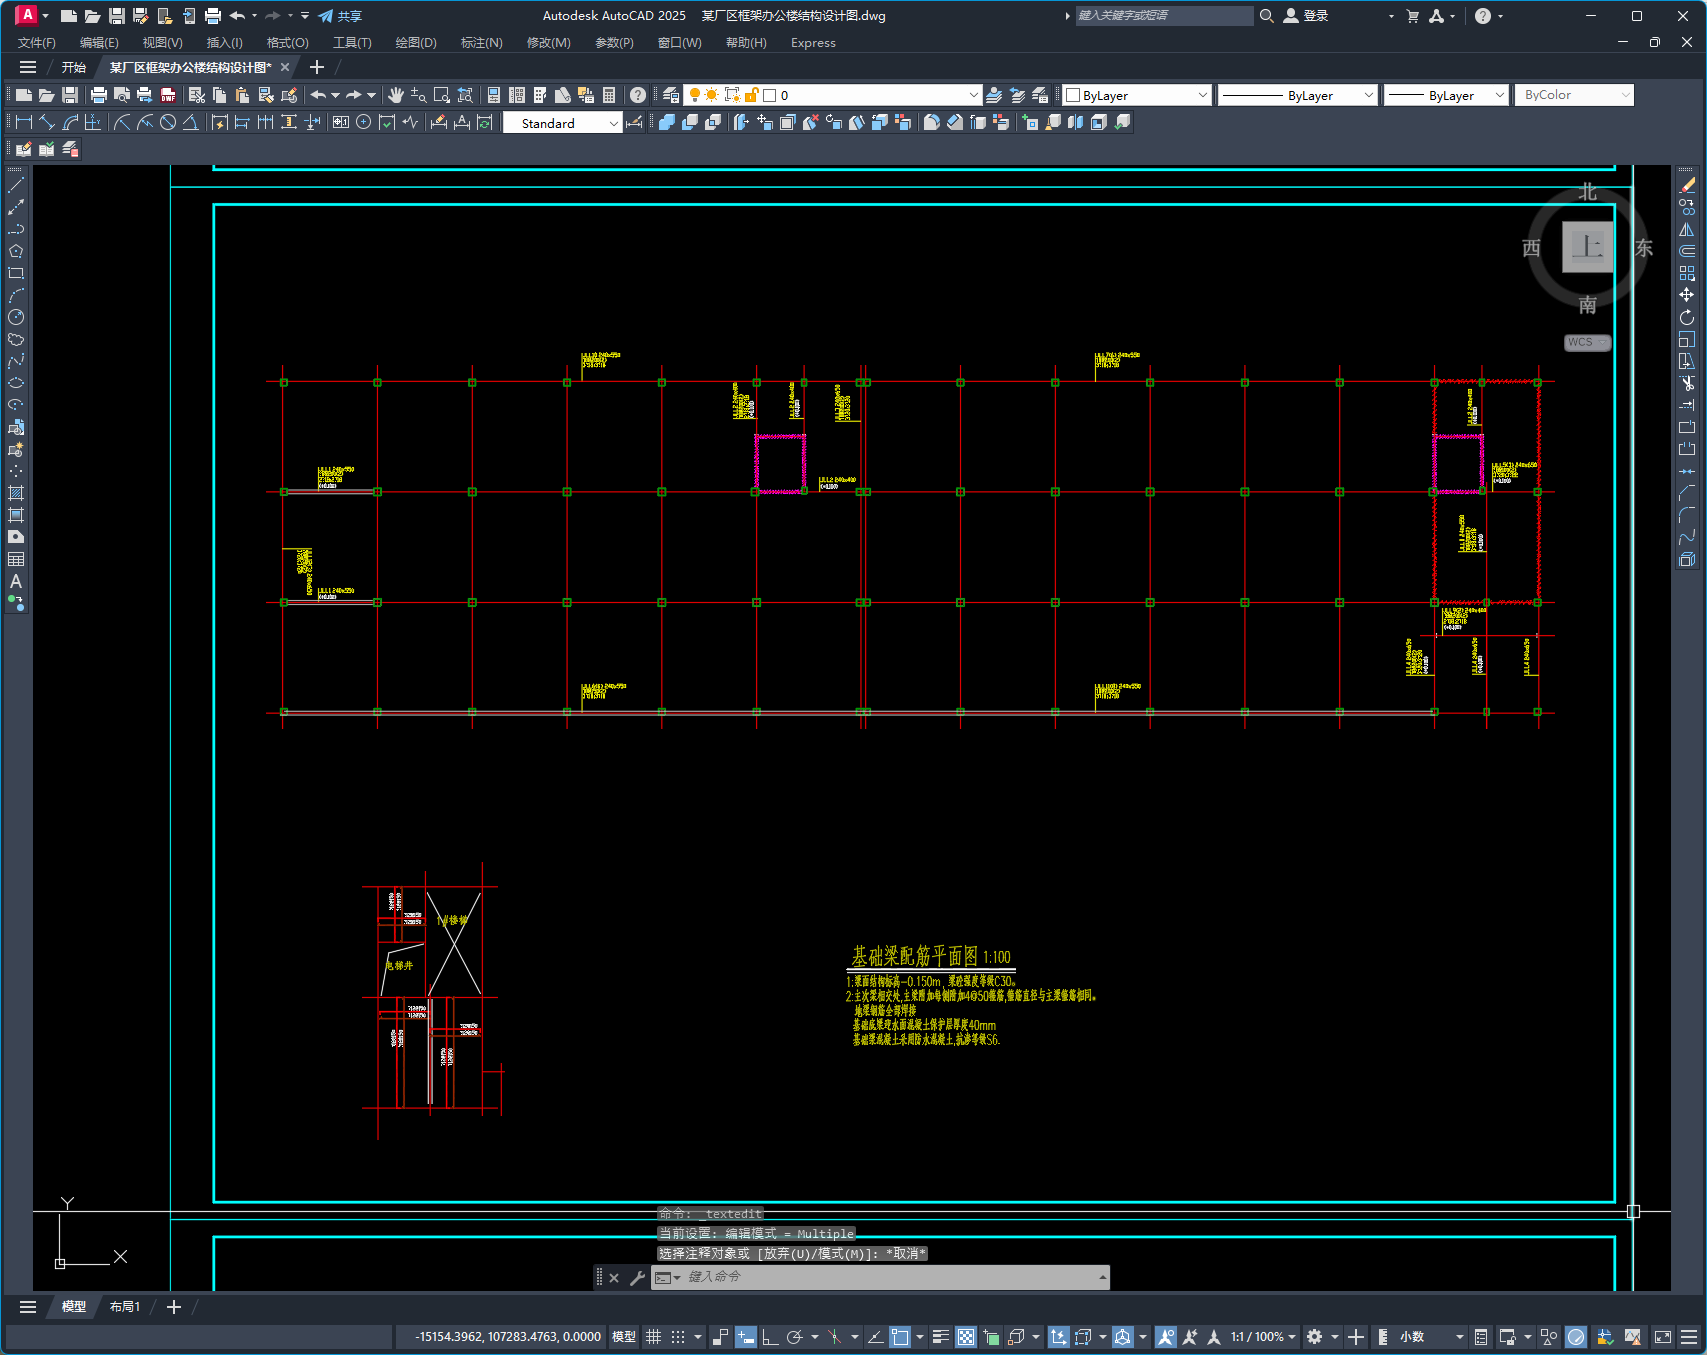Select the Table tool in draw toolbar
Viewport: 1707px width, 1355px height.
pos(16,559)
